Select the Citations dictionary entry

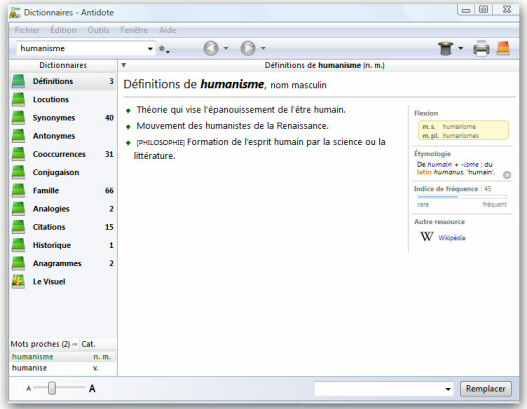(63, 227)
